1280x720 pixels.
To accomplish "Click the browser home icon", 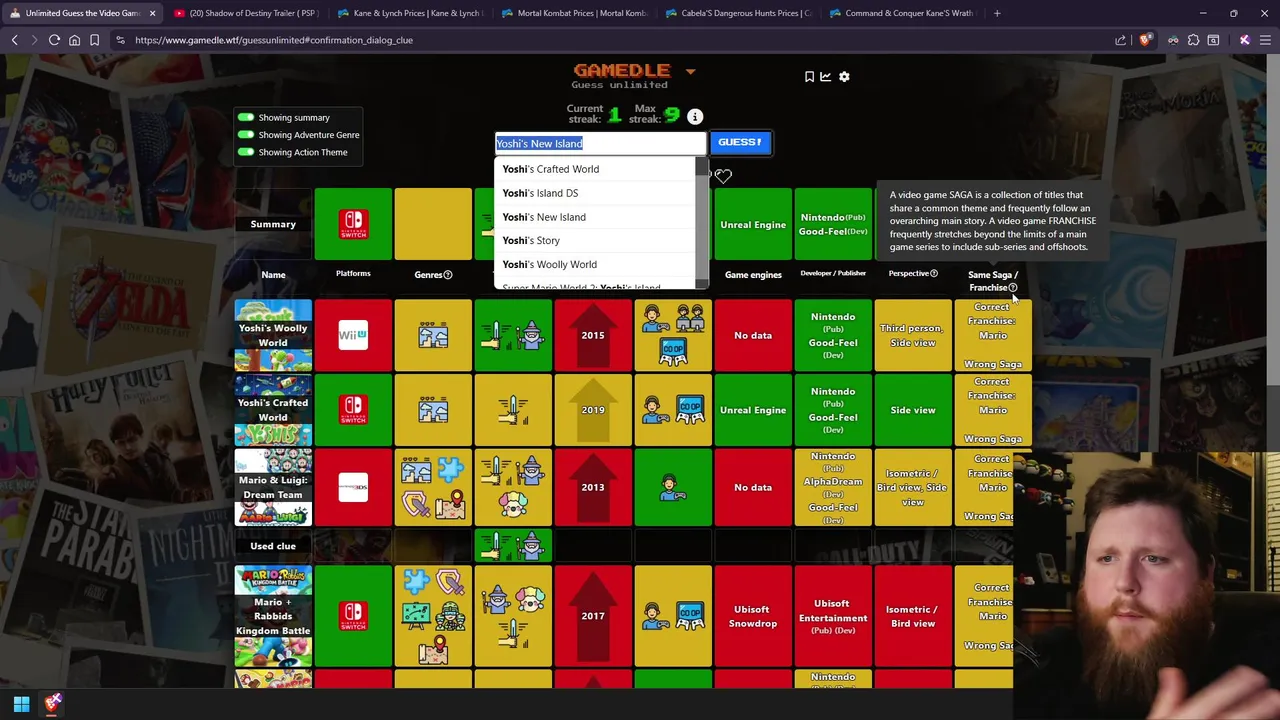I will click(x=75, y=40).
